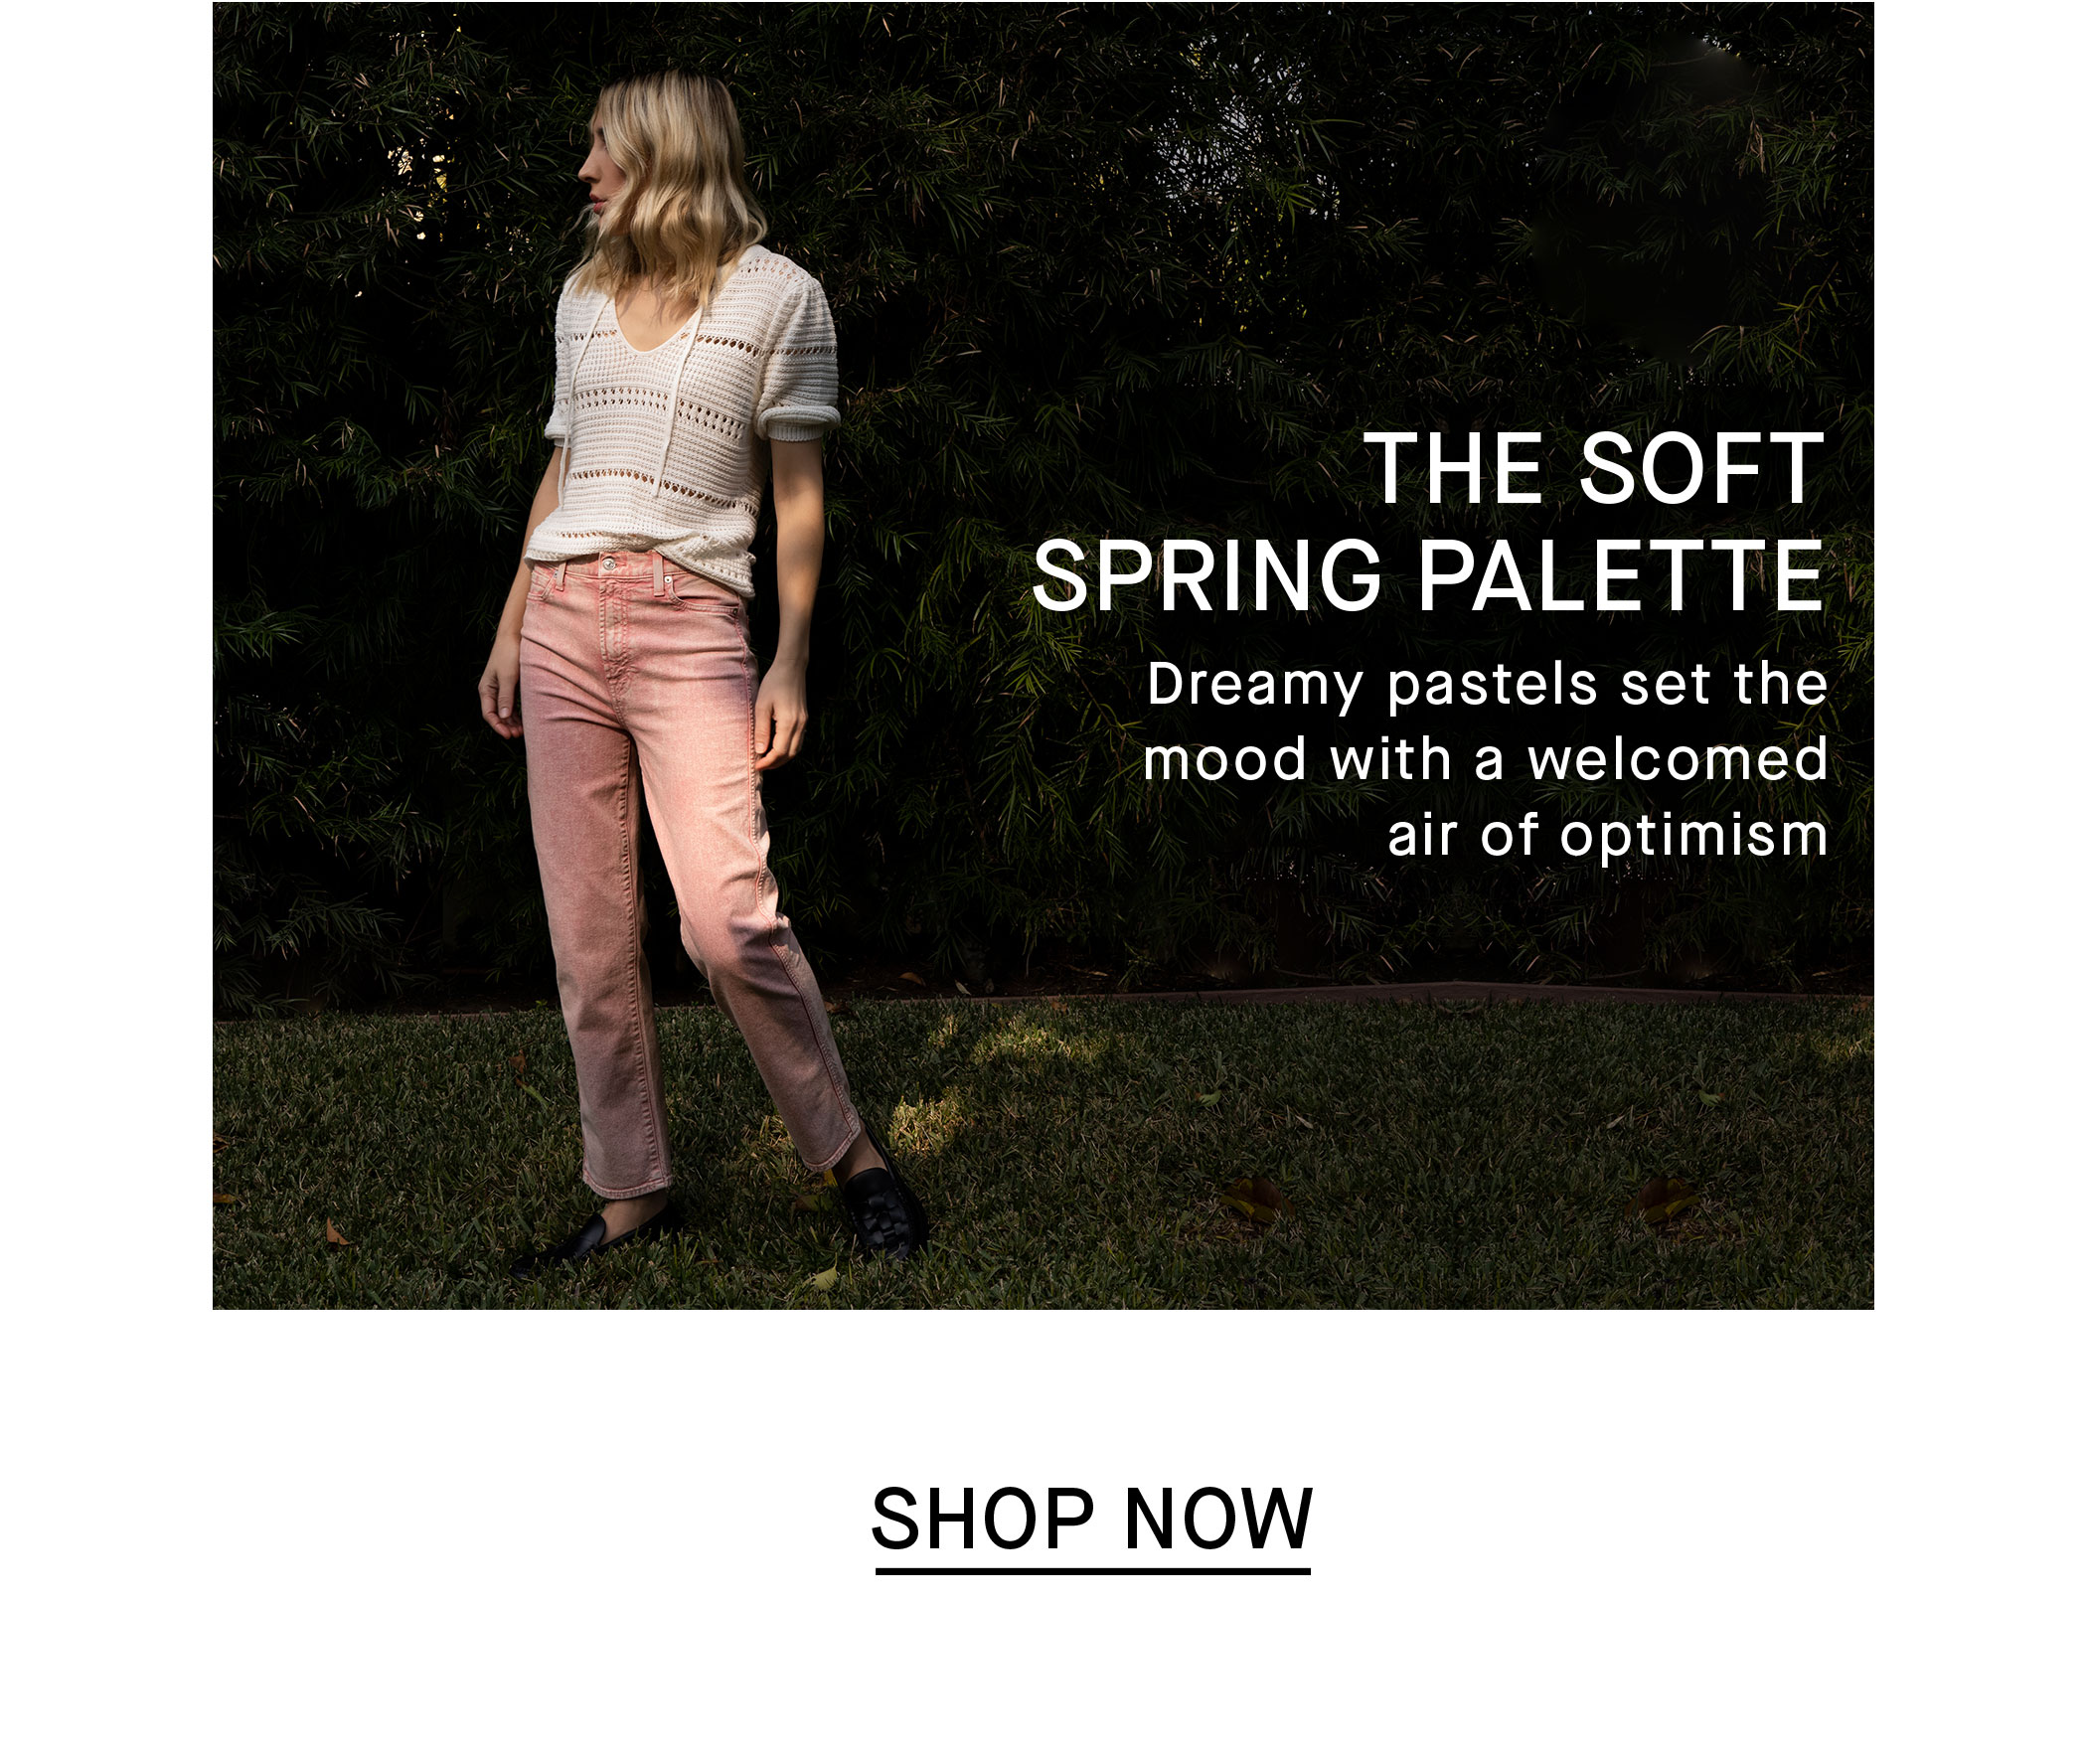
Task: Click the underline beneath SHOP NOW
Action: [1093, 1572]
